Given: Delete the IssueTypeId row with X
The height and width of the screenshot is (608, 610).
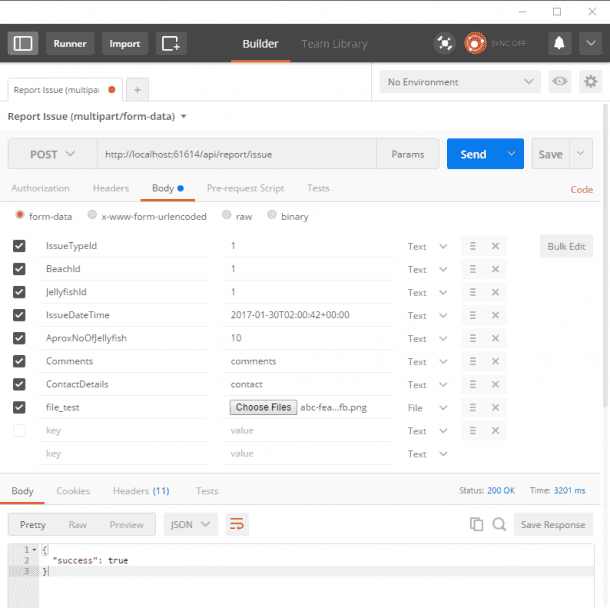Looking at the screenshot, I should pos(495,246).
